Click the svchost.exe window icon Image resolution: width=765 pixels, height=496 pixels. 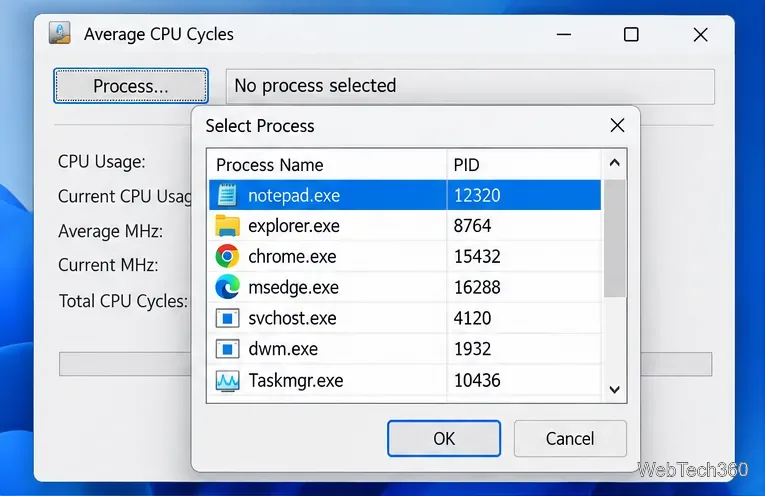click(x=227, y=318)
